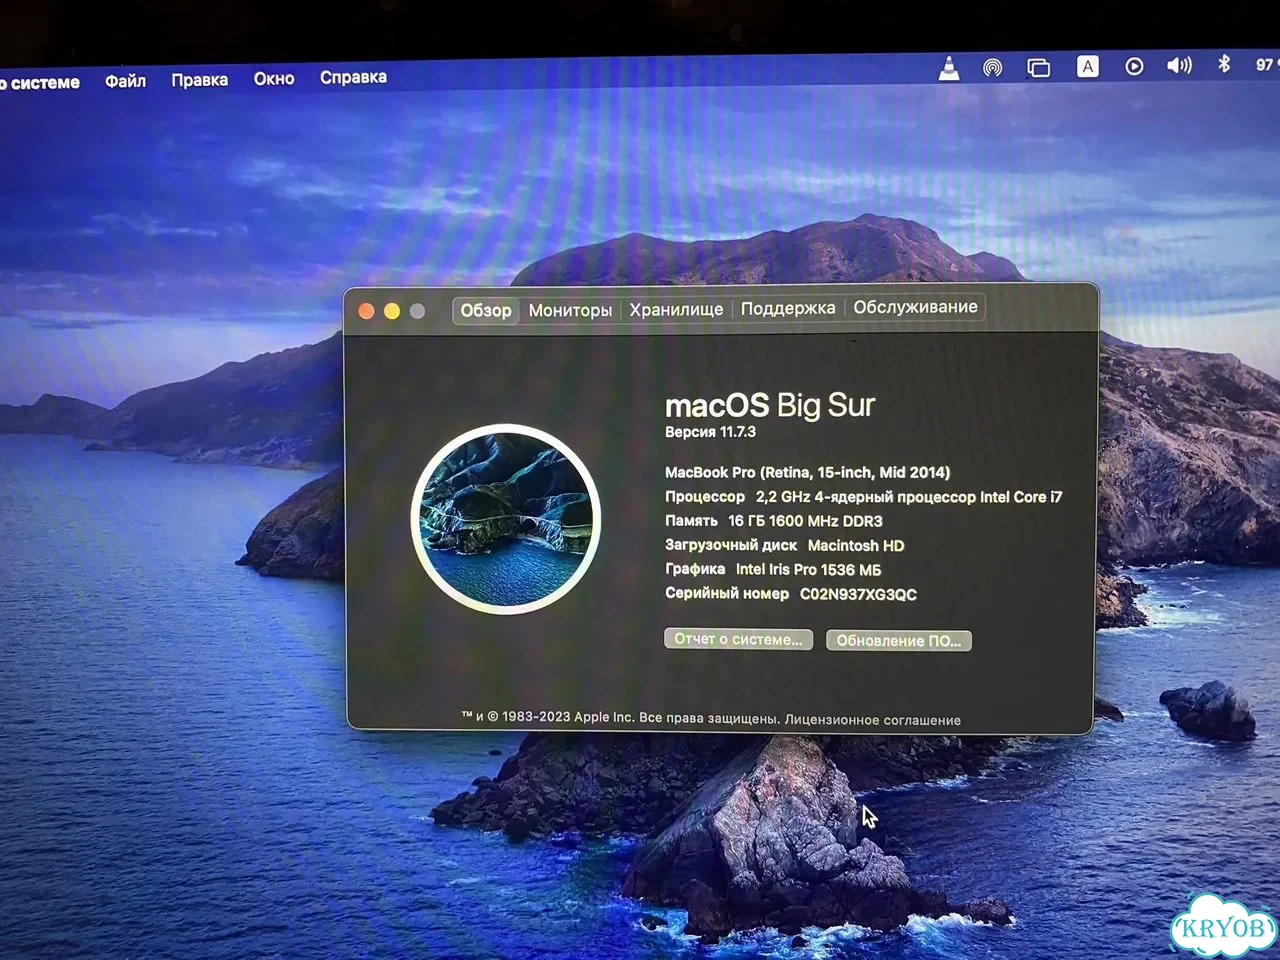The image size is (1280, 960).
Task: Open the VLC cone menu bar icon
Action: 949,68
